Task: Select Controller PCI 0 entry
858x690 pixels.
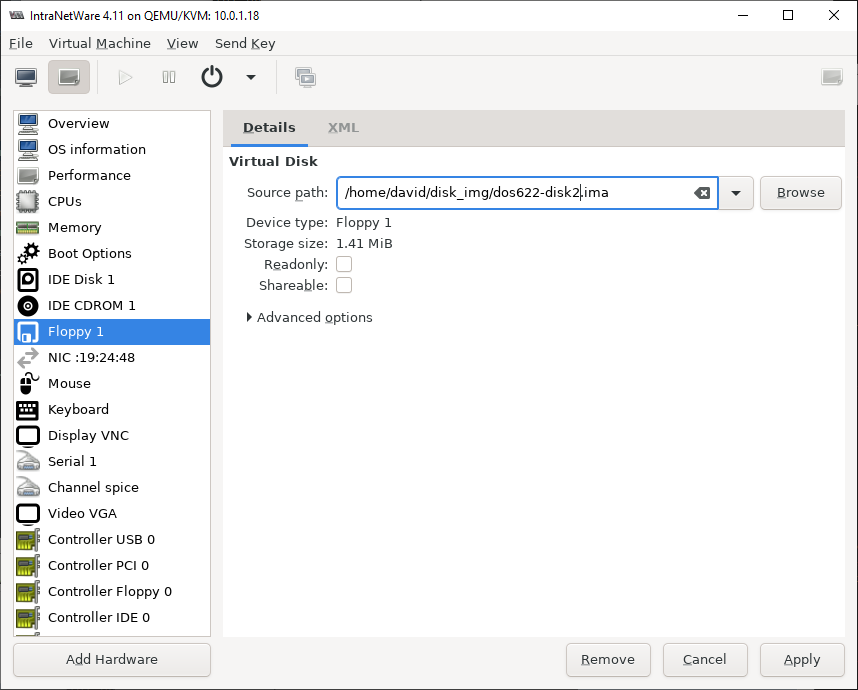Action: [112, 565]
